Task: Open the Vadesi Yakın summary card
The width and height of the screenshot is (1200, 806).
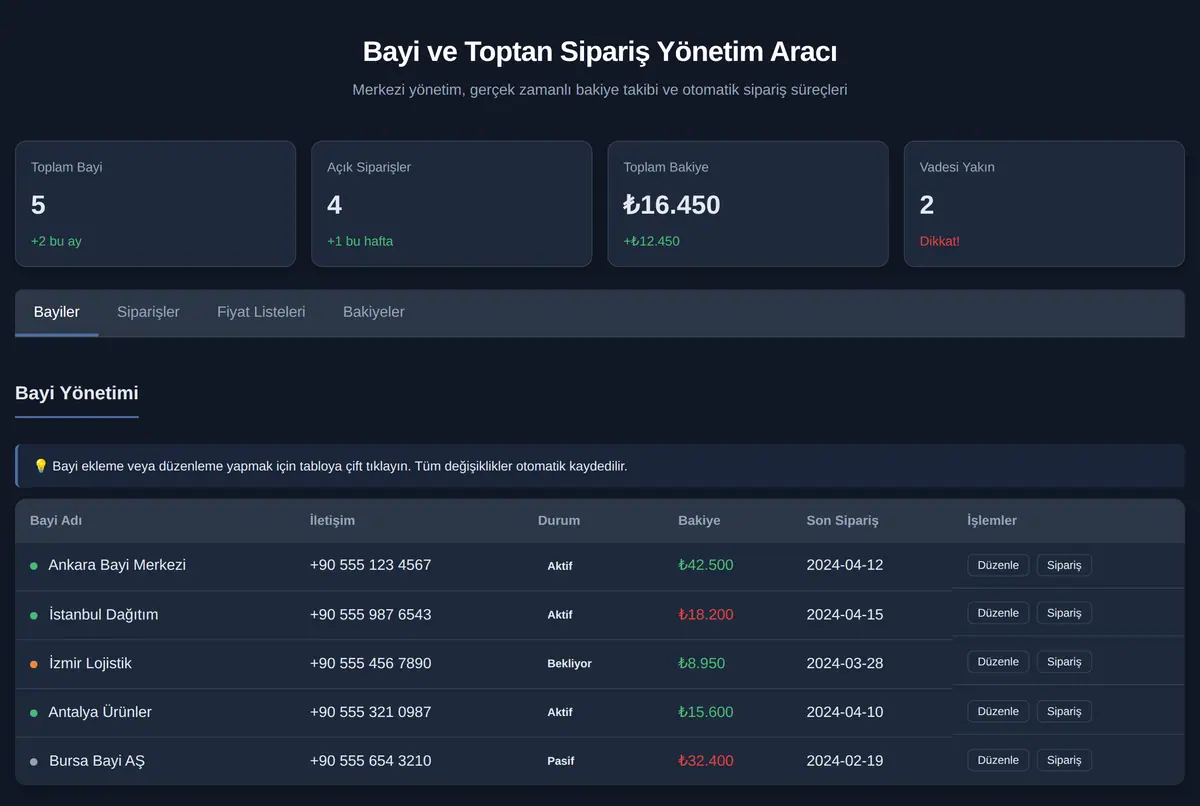Action: click(x=1044, y=204)
